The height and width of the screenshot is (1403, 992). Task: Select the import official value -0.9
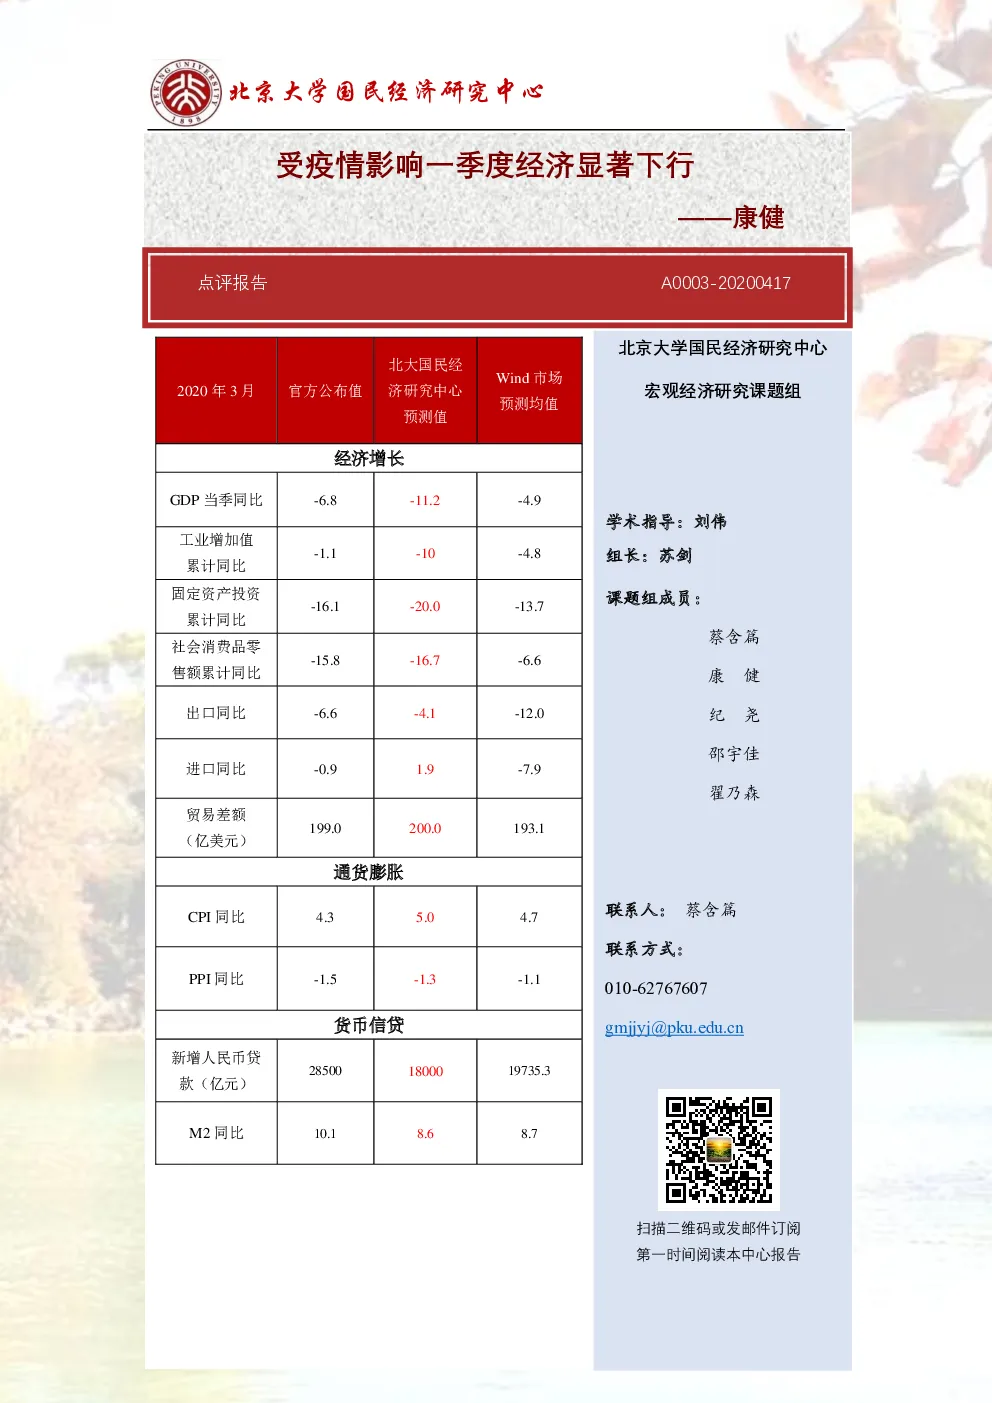325,769
